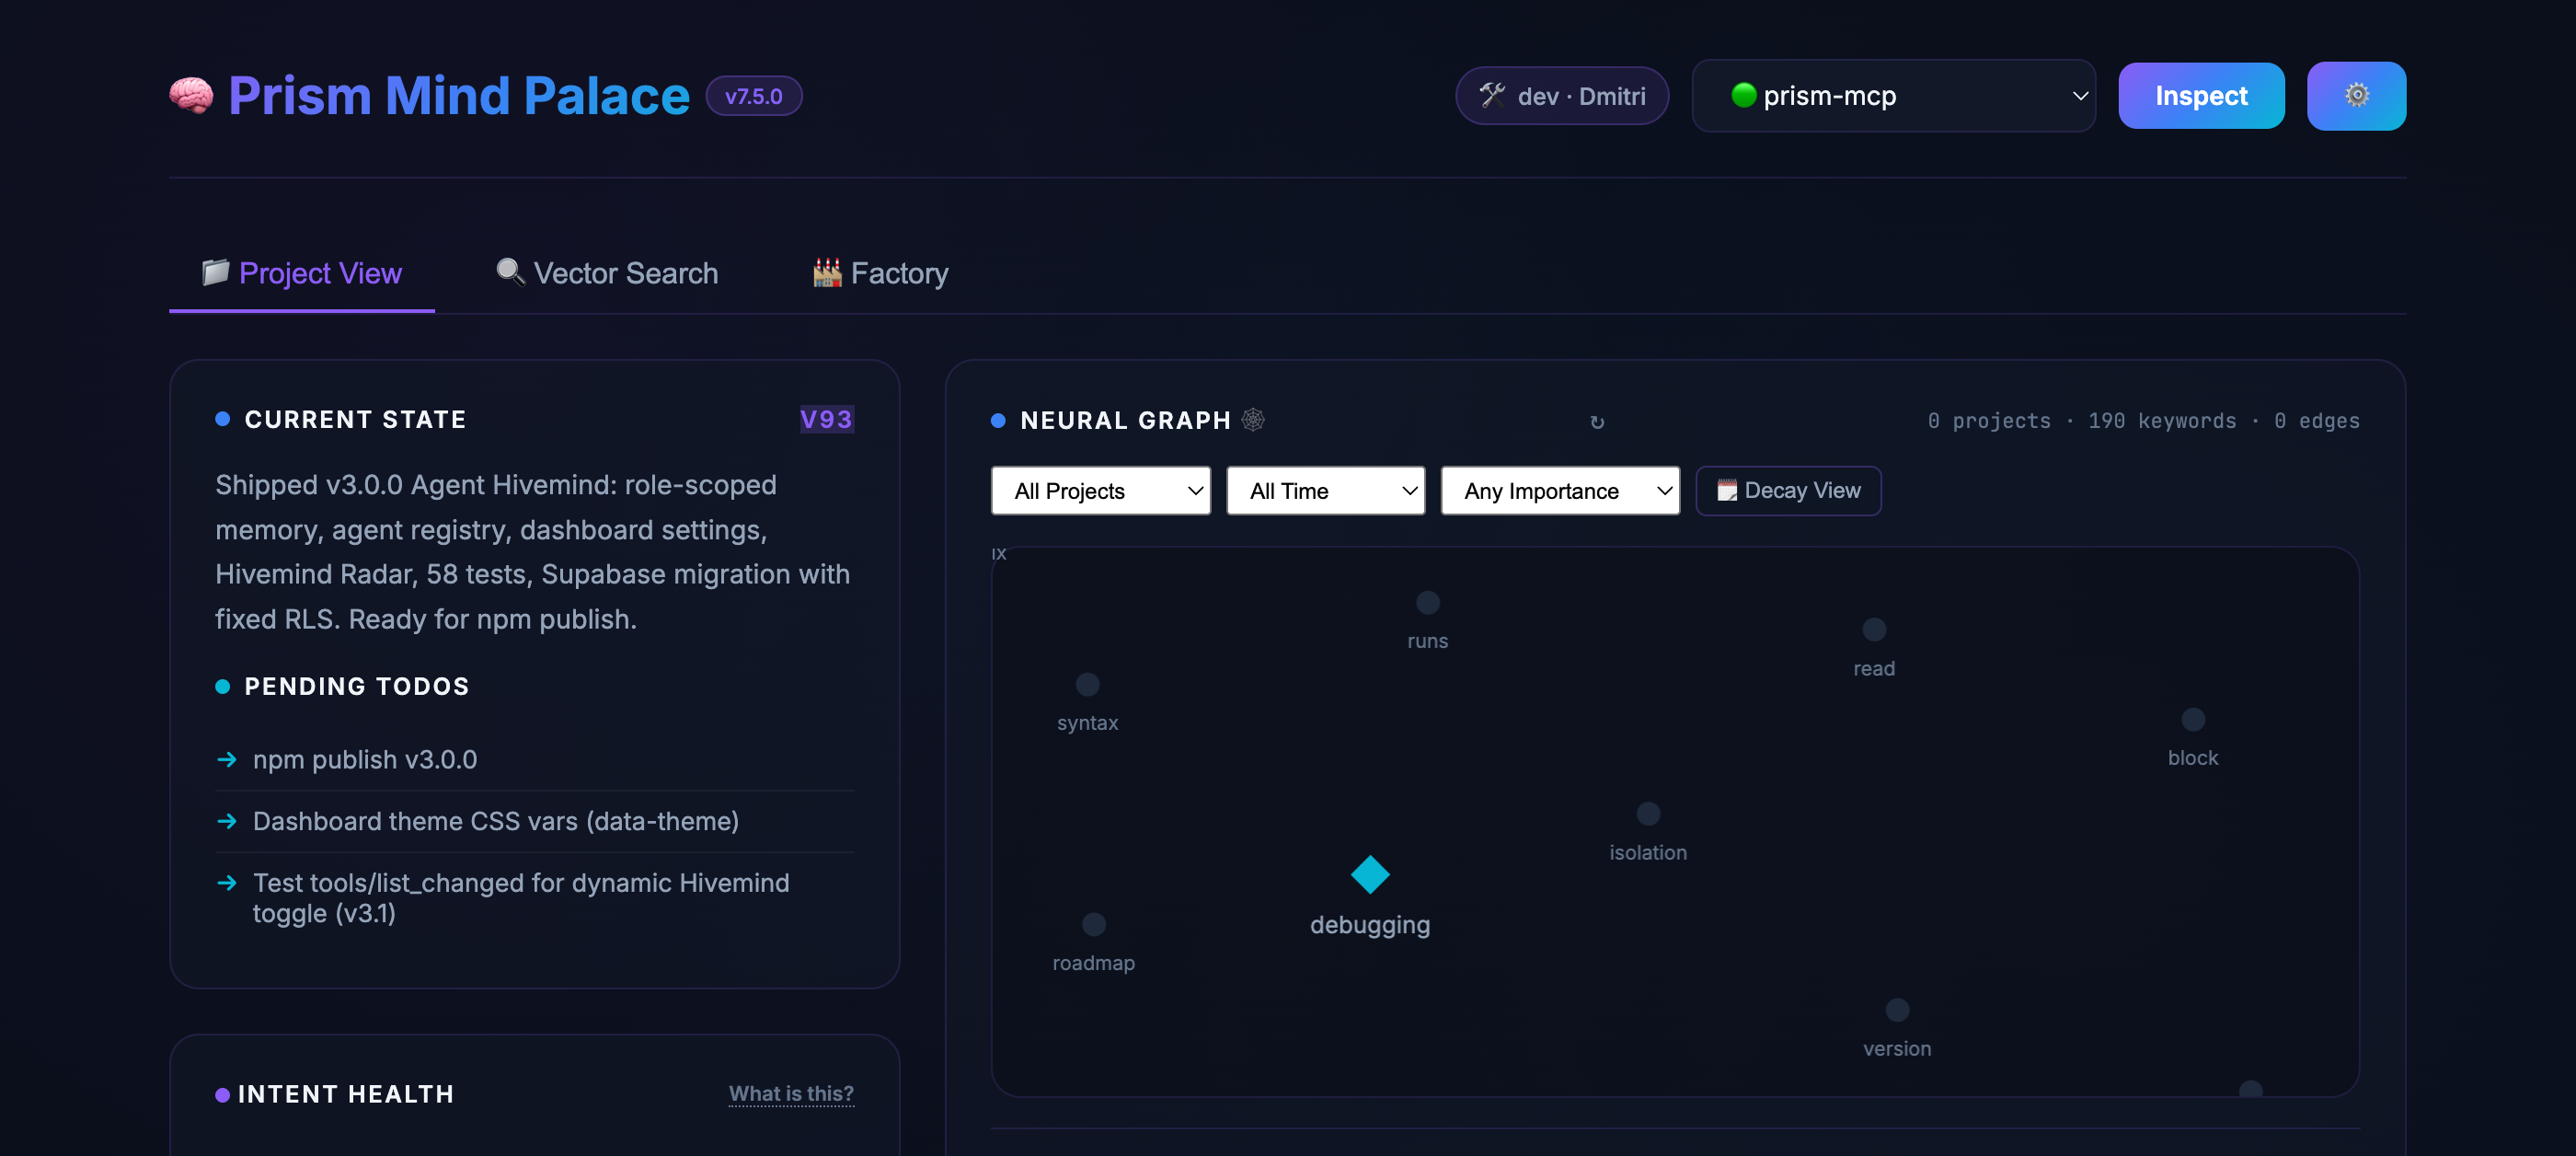Click the spider-web icon beside Neural Graph title
2576x1156 pixels.
click(x=1253, y=420)
